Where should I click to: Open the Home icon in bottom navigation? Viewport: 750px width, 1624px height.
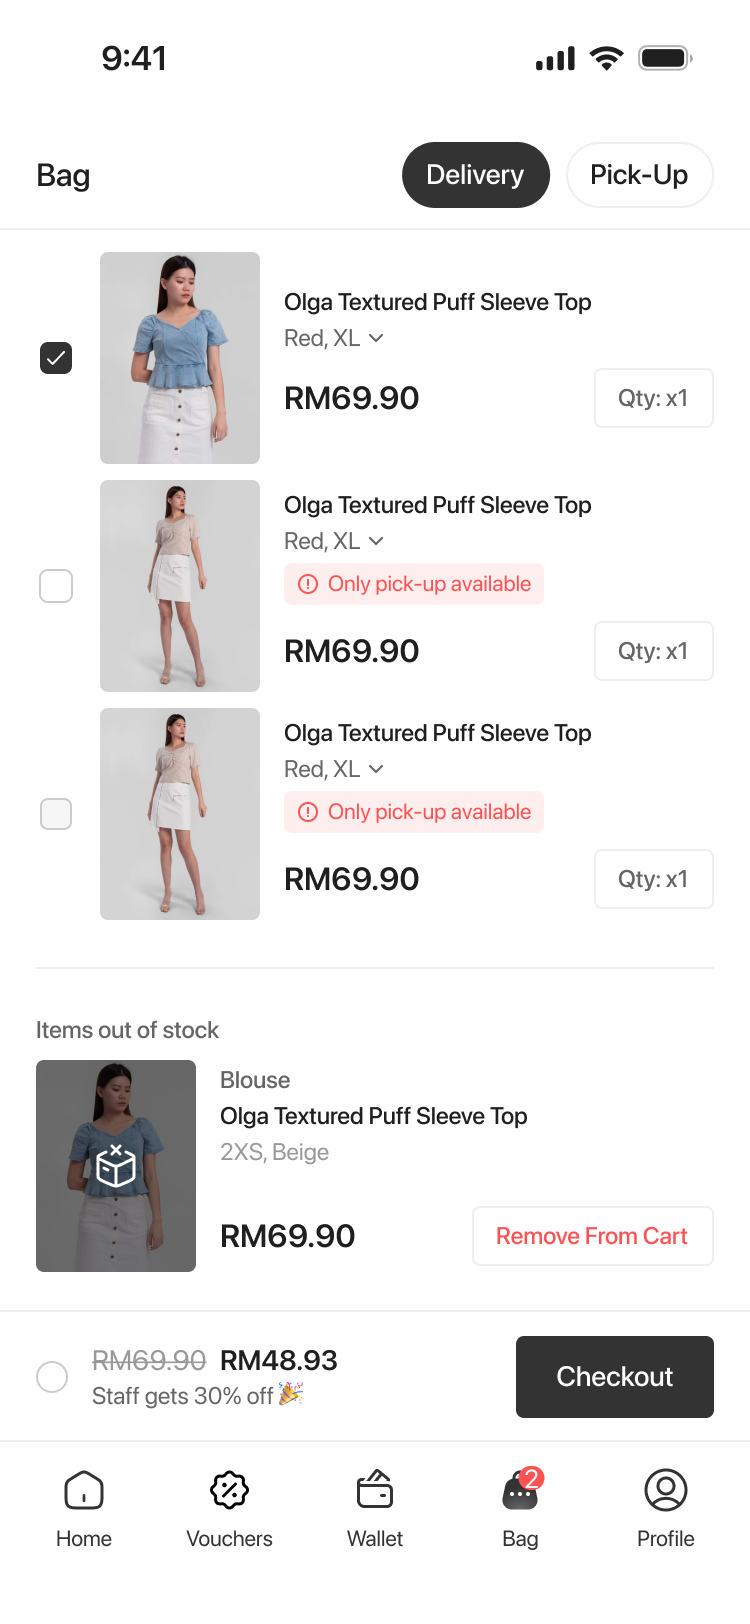(x=84, y=1490)
